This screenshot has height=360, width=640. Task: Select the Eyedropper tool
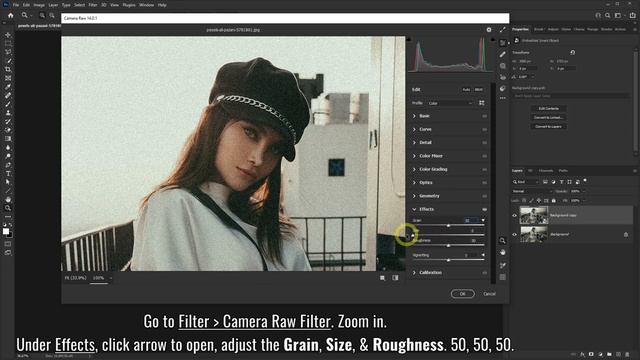pyautogui.click(x=8, y=87)
